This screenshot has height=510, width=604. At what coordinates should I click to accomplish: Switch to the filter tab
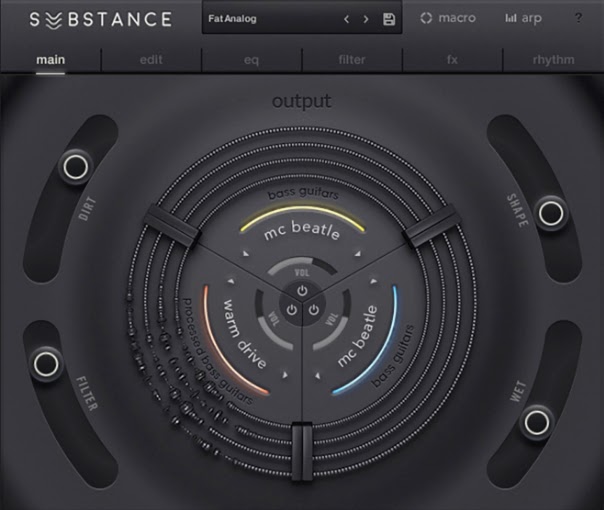[352, 60]
